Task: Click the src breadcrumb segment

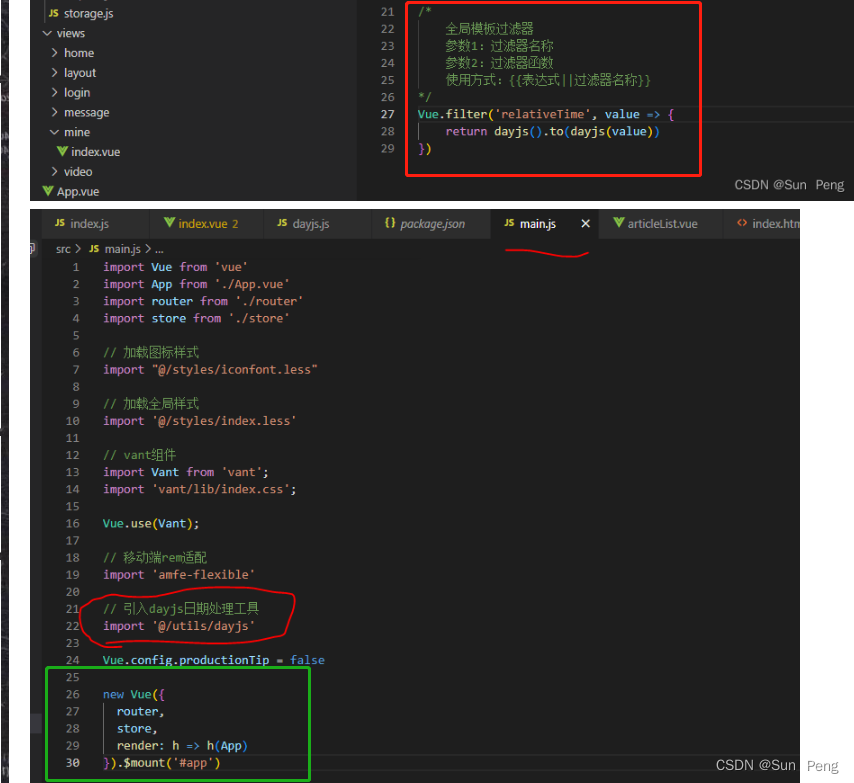Action: tap(63, 249)
